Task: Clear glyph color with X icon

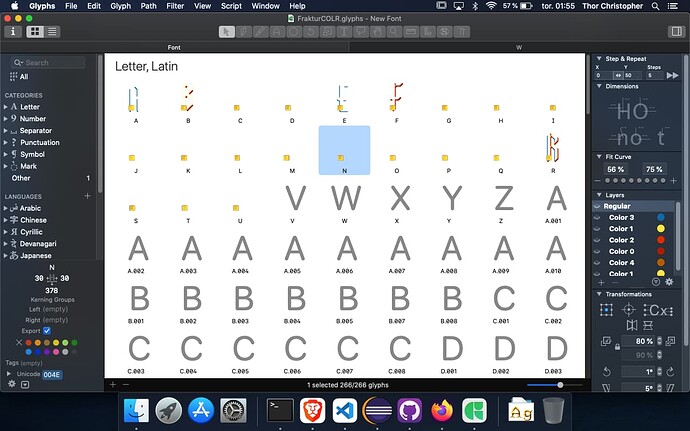Action: pyautogui.click(x=19, y=343)
